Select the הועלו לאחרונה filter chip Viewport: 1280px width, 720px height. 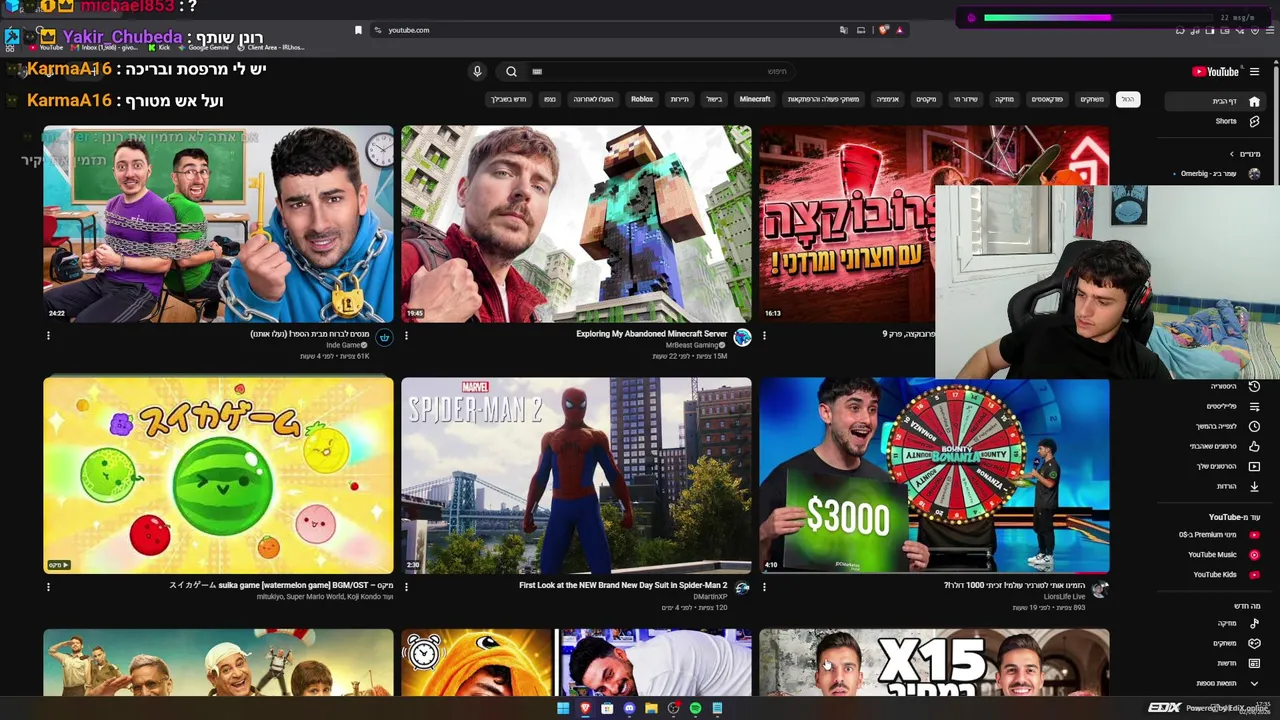pyautogui.click(x=593, y=99)
